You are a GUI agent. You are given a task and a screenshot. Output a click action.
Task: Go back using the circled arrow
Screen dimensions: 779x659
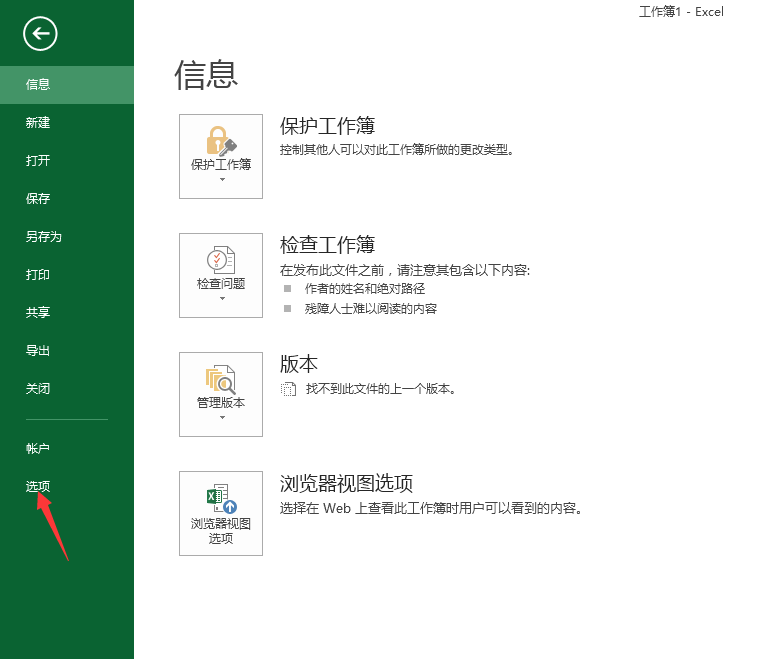40,34
